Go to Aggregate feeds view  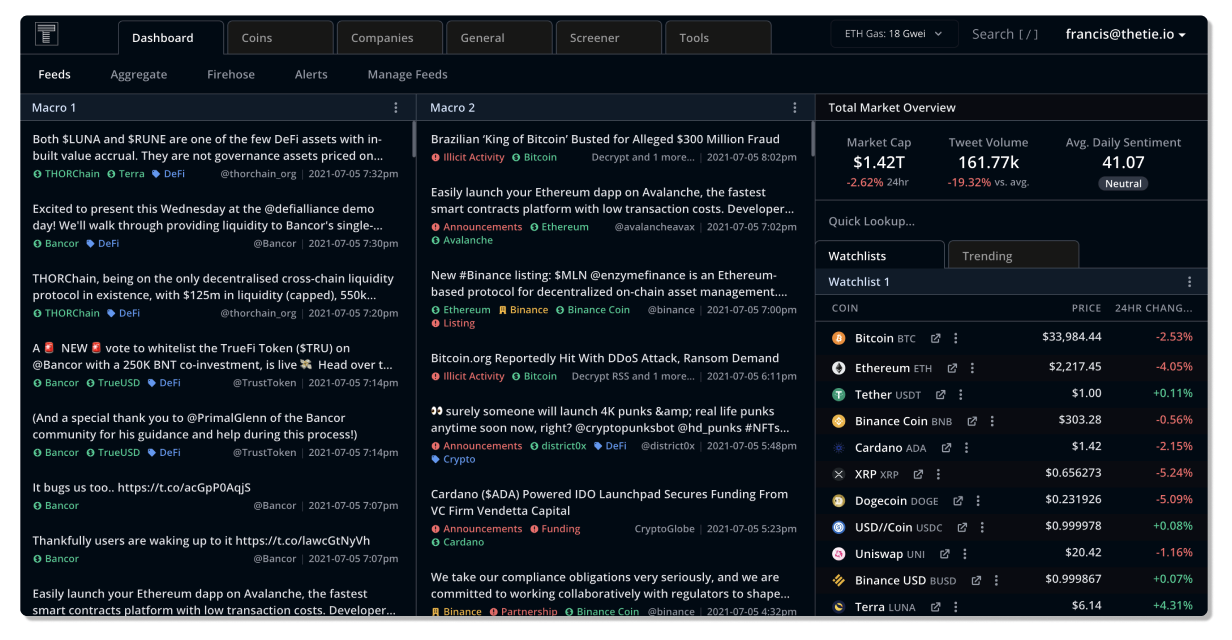click(139, 75)
